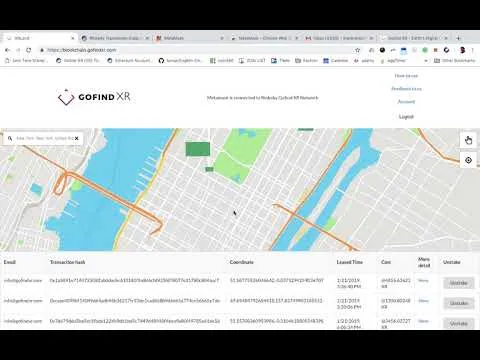Open More link in third table row
The width and height of the screenshot is (480, 360).
423,321
